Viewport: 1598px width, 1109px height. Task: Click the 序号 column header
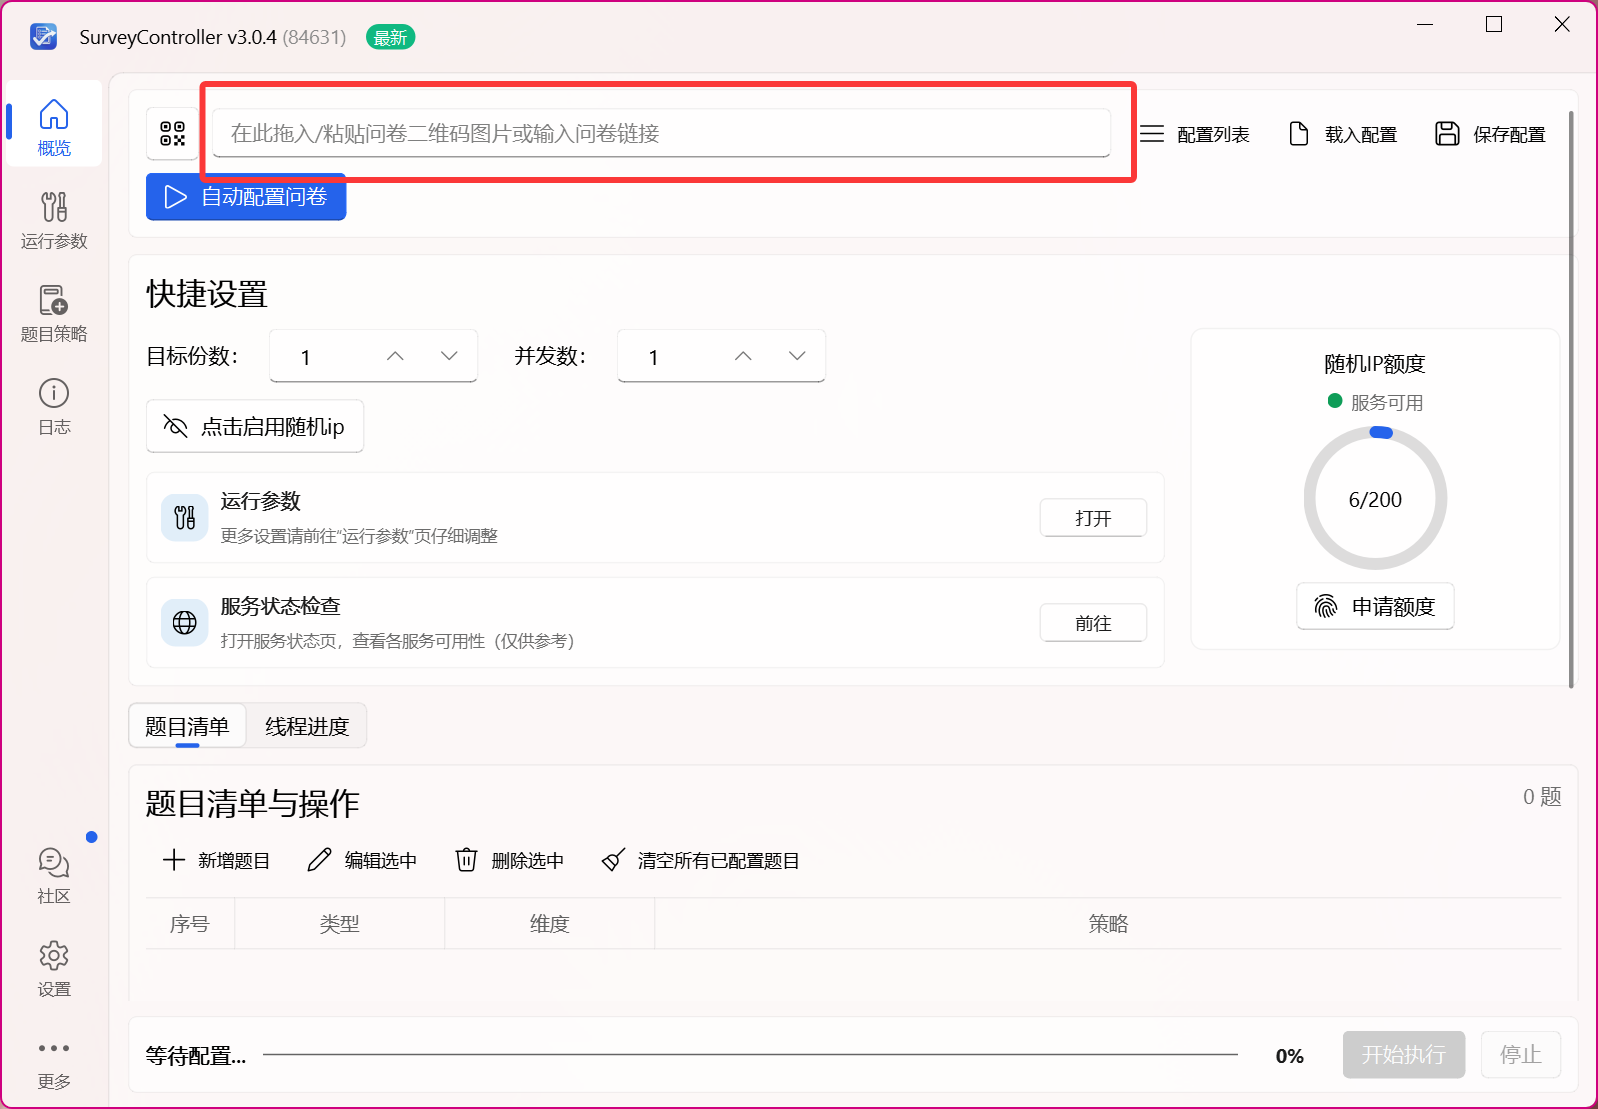(x=190, y=923)
